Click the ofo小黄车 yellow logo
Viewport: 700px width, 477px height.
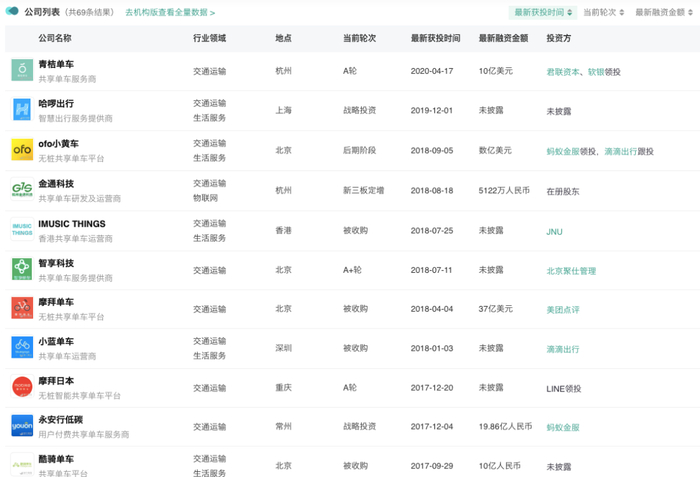coord(22,150)
